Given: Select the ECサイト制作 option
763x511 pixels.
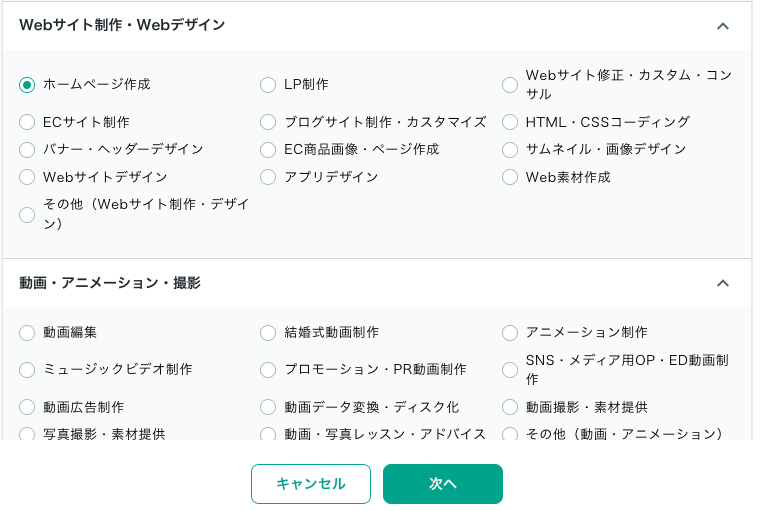Looking at the screenshot, I should click(27, 122).
